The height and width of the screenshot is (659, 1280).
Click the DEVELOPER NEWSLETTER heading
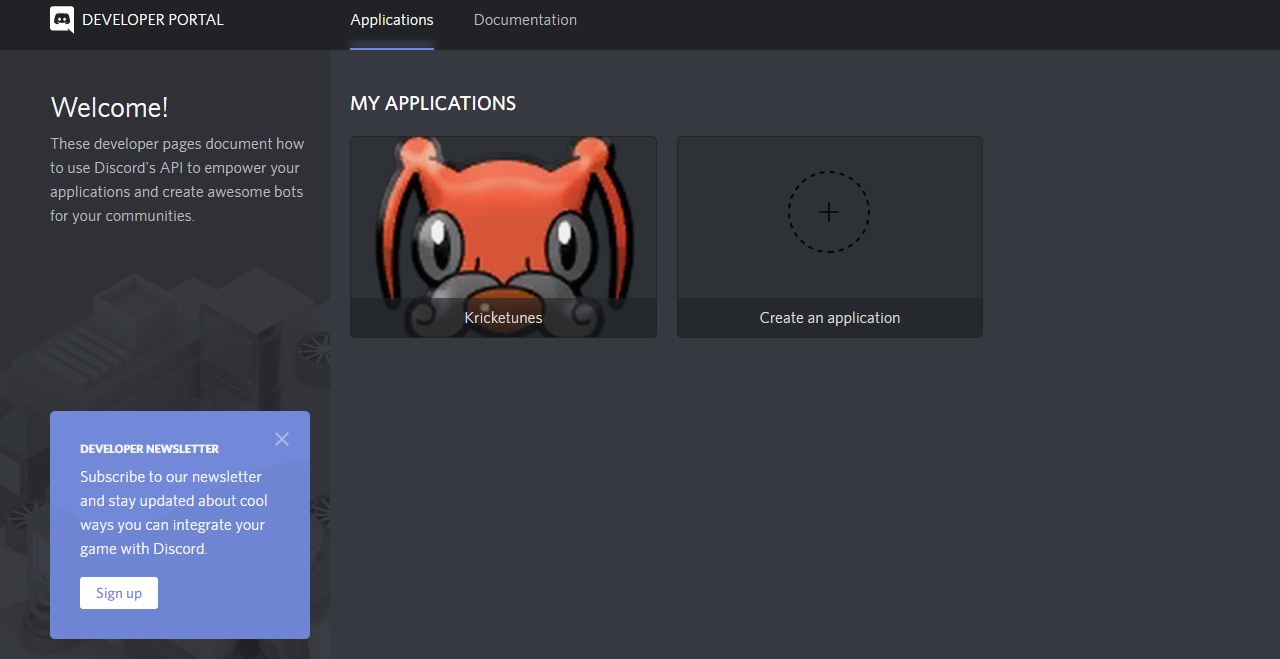tap(149, 449)
